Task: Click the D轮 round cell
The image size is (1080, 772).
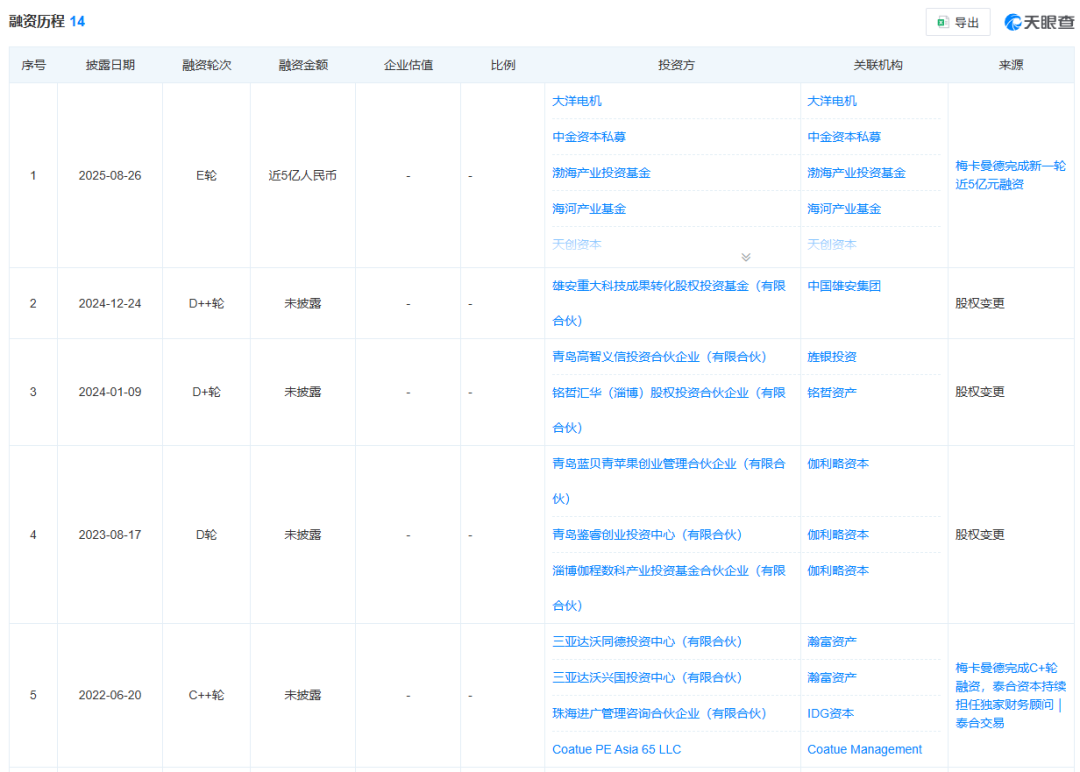Action: 207,534
